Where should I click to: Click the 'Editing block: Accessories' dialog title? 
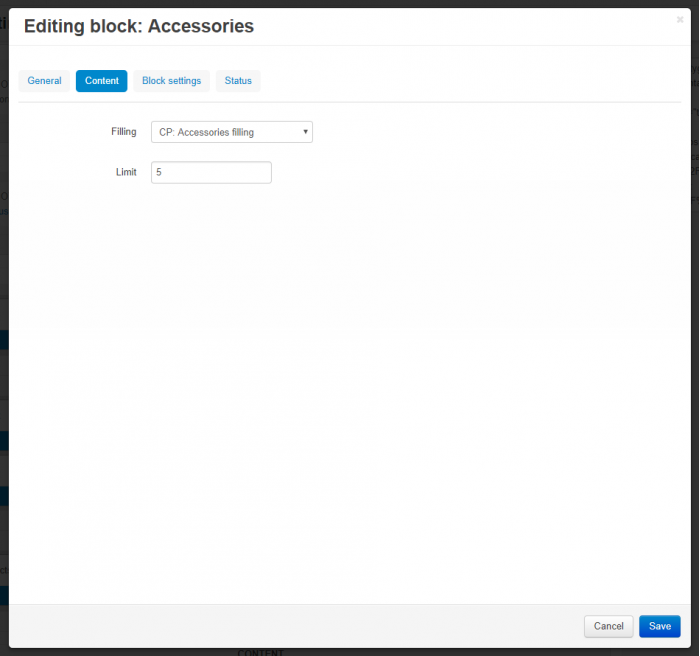tap(139, 26)
